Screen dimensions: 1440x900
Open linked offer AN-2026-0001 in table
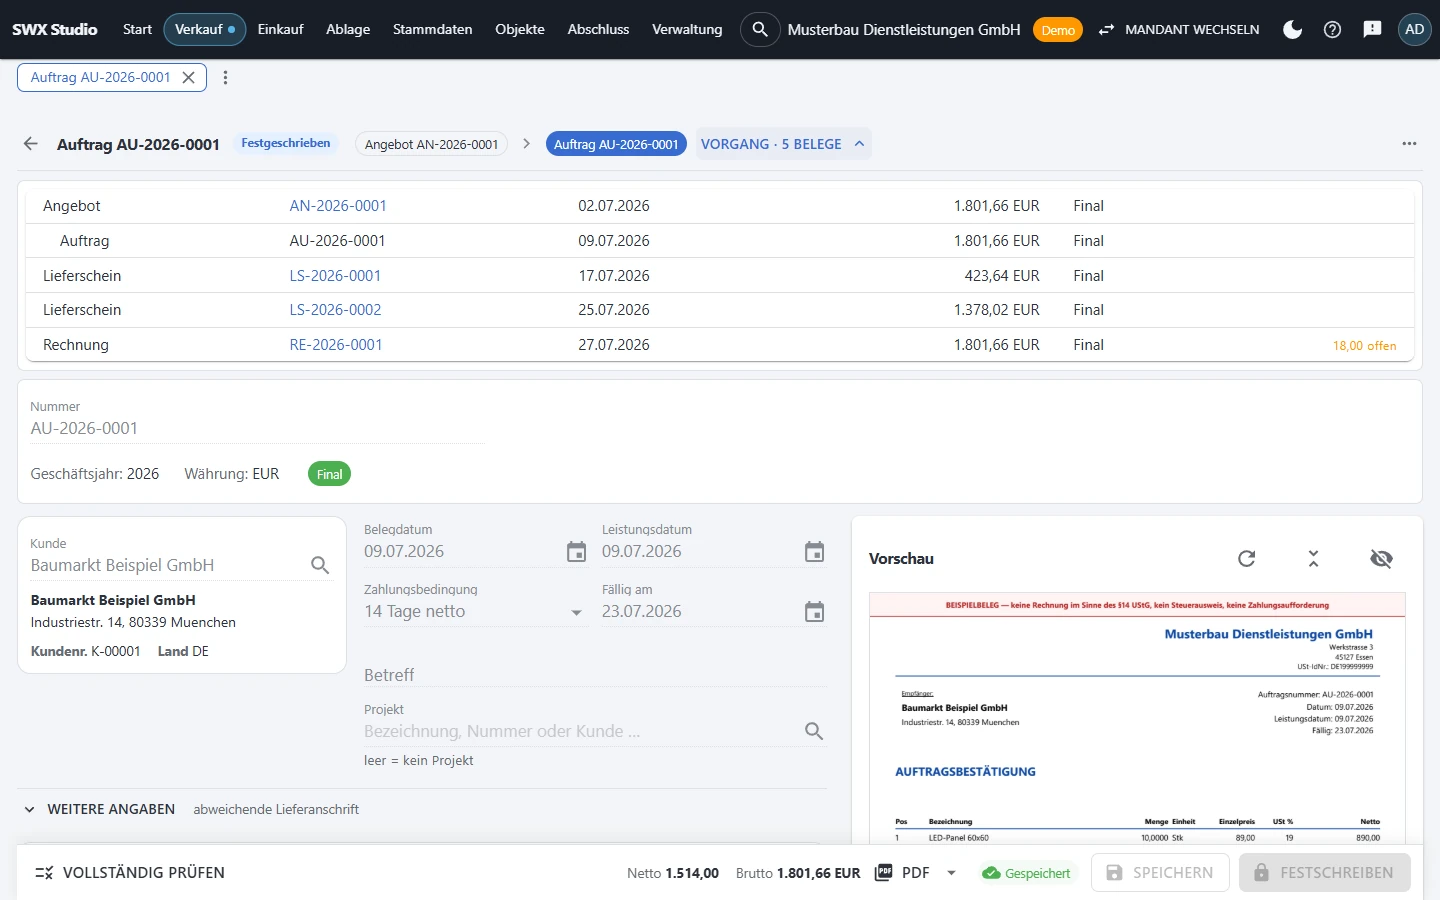338,206
